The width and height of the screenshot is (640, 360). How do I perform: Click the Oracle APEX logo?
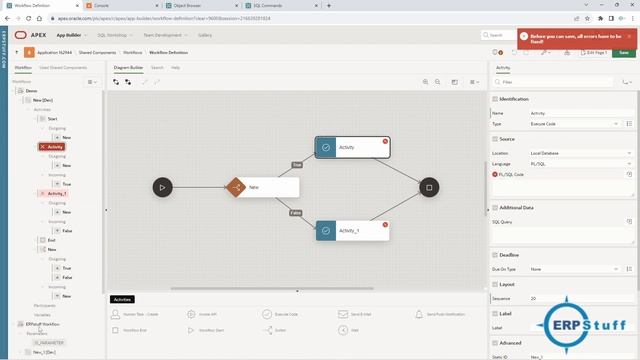click(x=20, y=35)
